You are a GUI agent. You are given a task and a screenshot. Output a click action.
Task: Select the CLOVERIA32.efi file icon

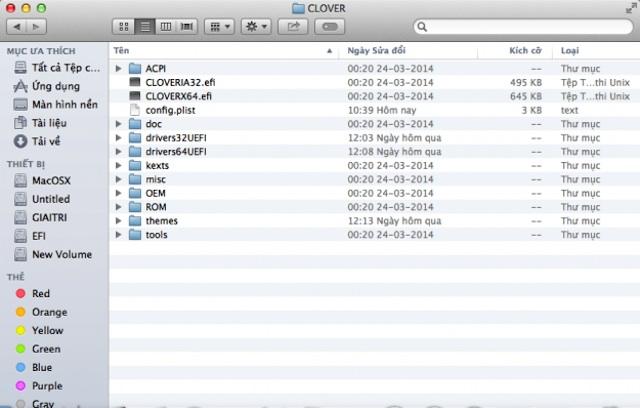(135, 82)
